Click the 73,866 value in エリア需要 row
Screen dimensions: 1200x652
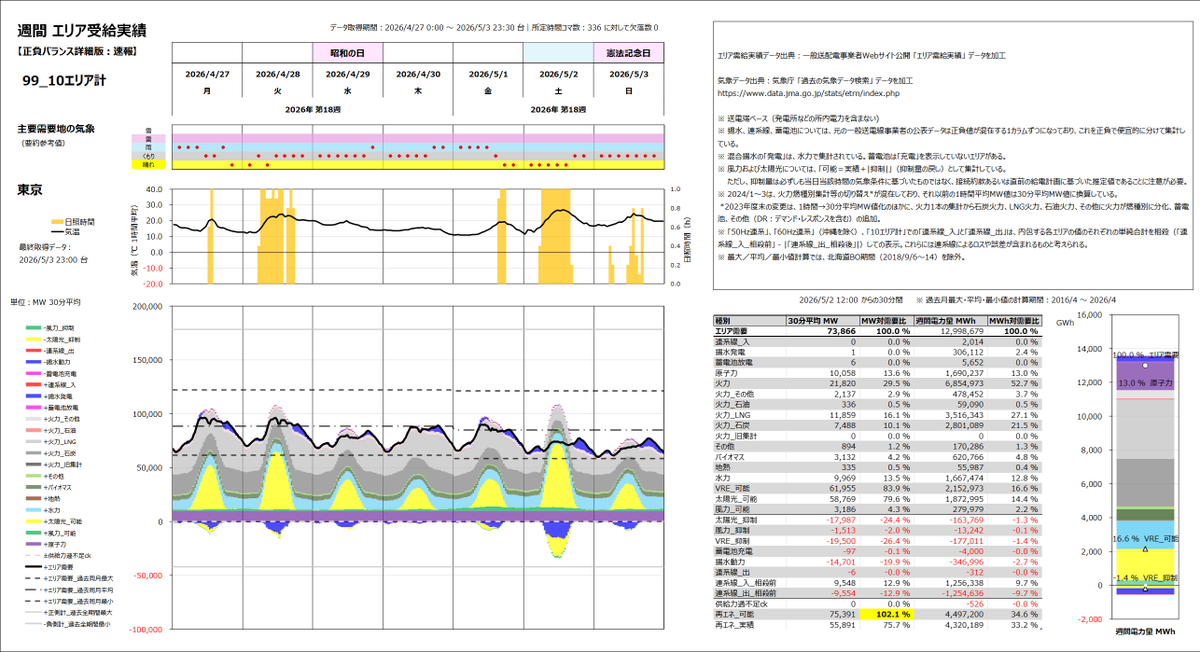point(840,330)
